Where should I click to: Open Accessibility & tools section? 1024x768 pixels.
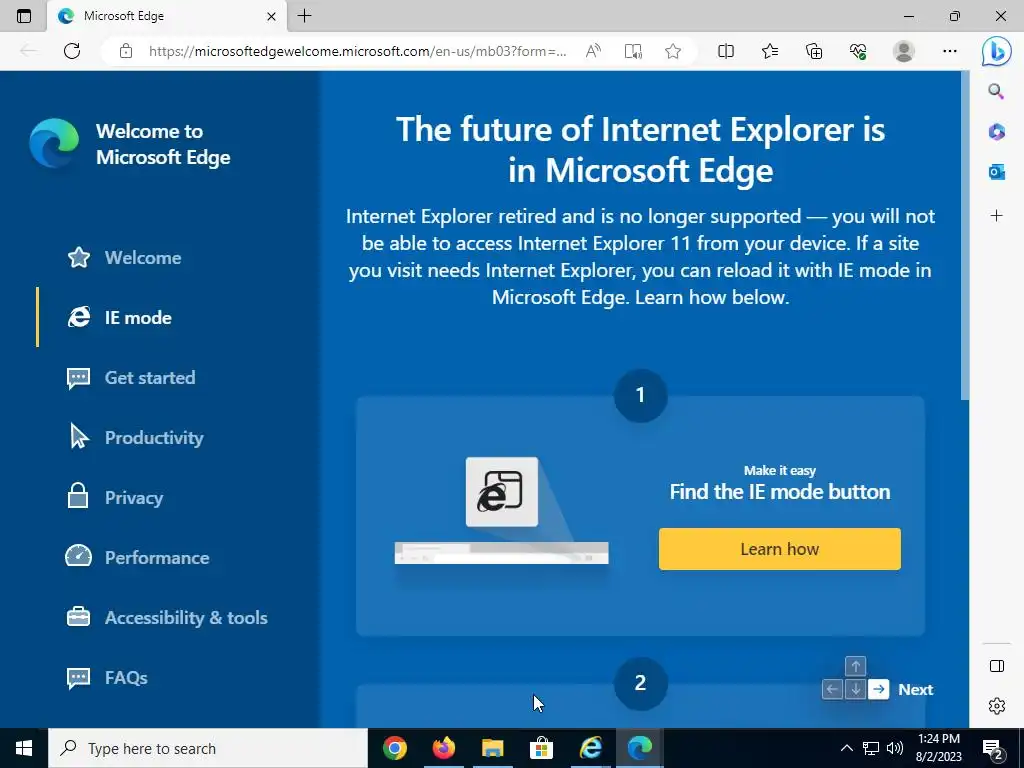(x=167, y=618)
